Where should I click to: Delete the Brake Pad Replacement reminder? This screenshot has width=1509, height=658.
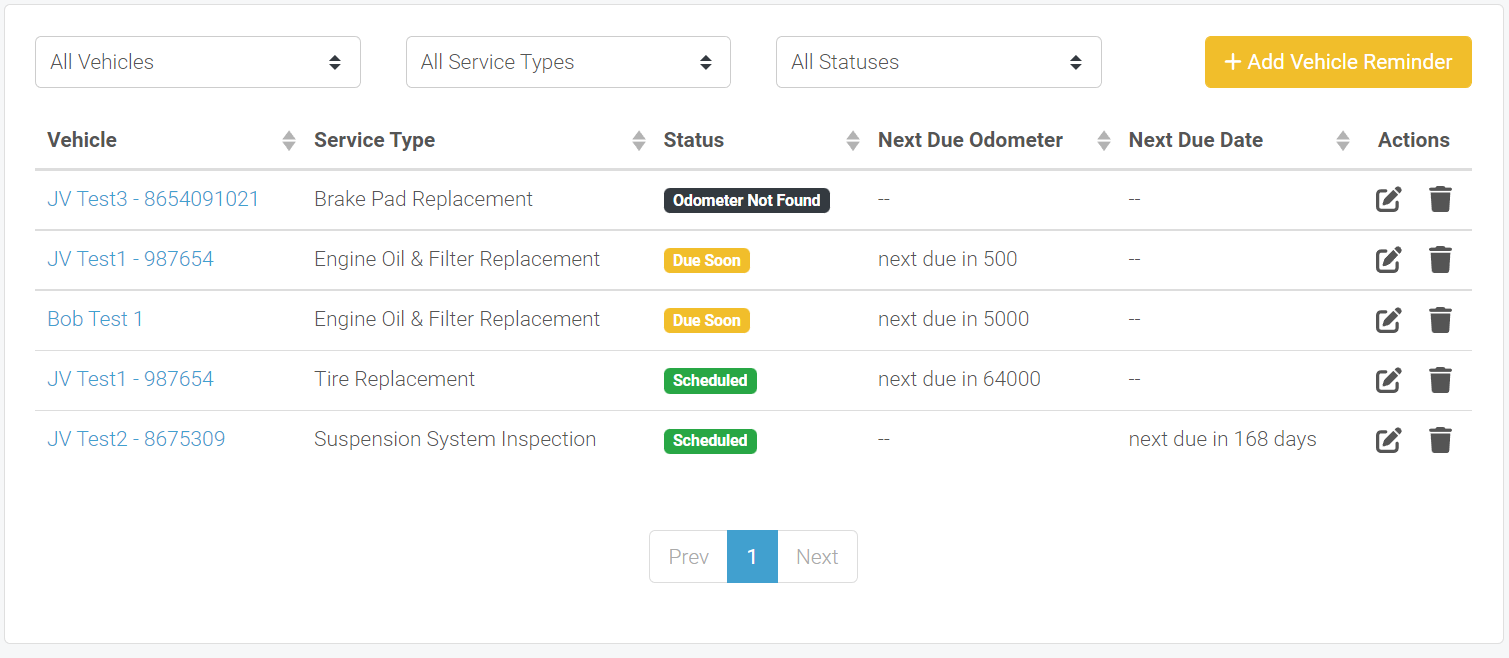(1440, 200)
